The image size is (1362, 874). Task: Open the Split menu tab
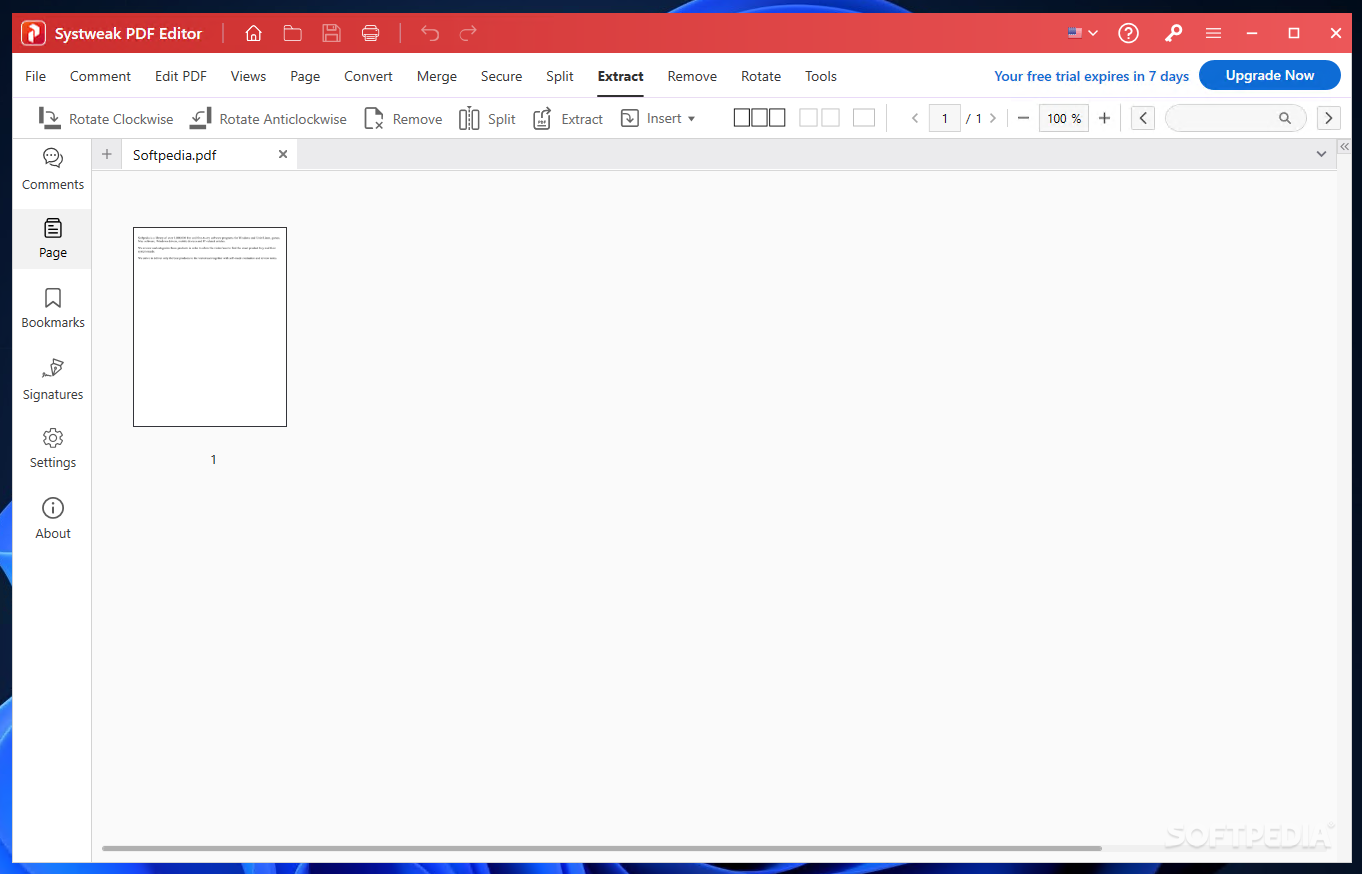tap(560, 76)
